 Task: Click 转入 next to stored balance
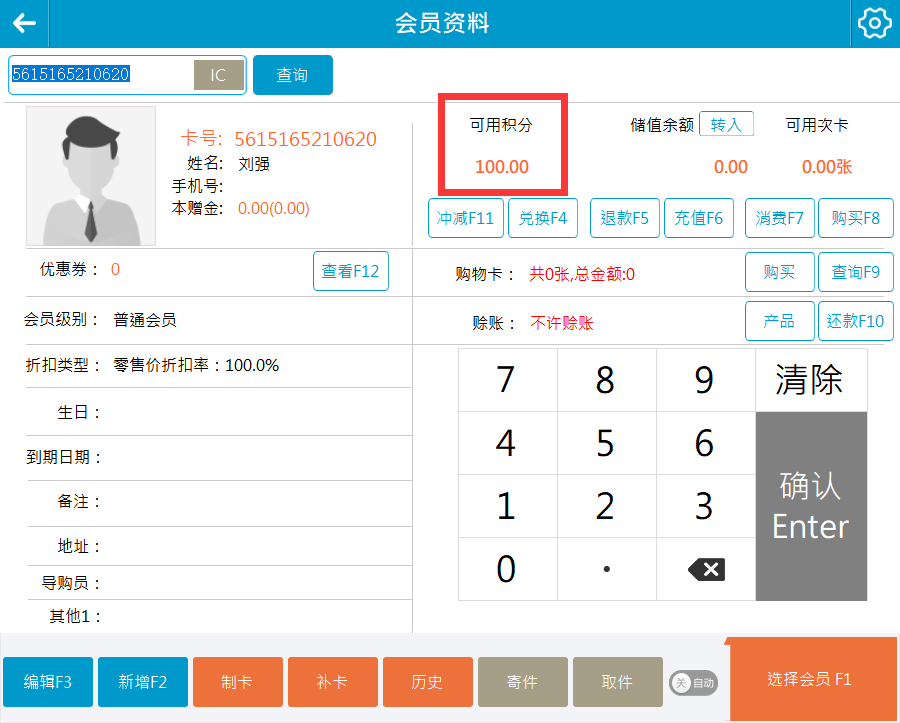[726, 124]
